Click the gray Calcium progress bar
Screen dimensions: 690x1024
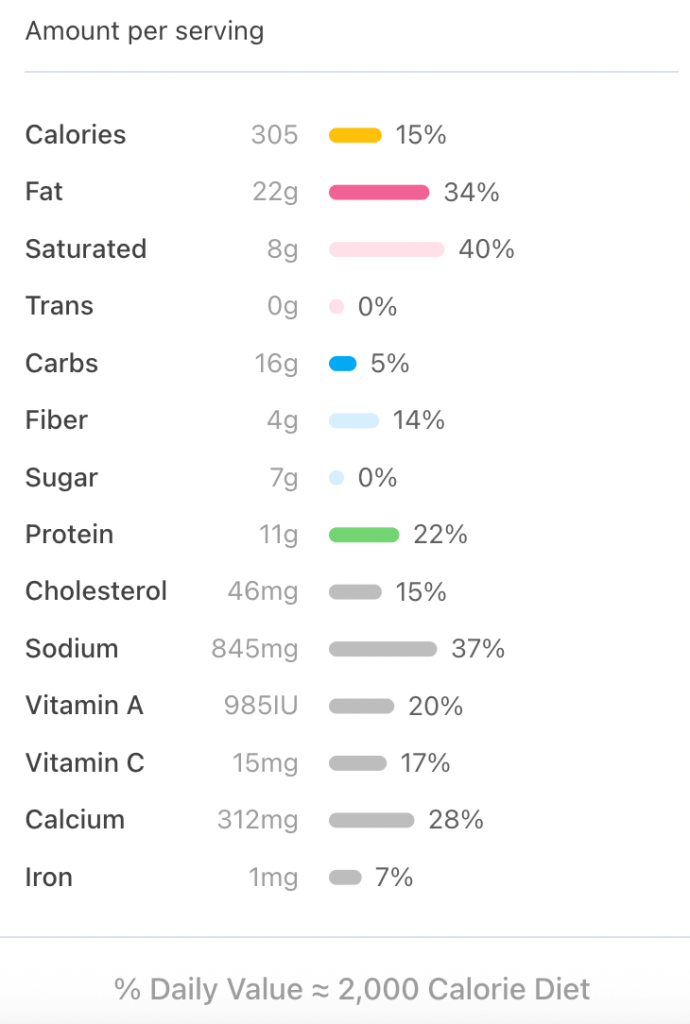coord(371,820)
